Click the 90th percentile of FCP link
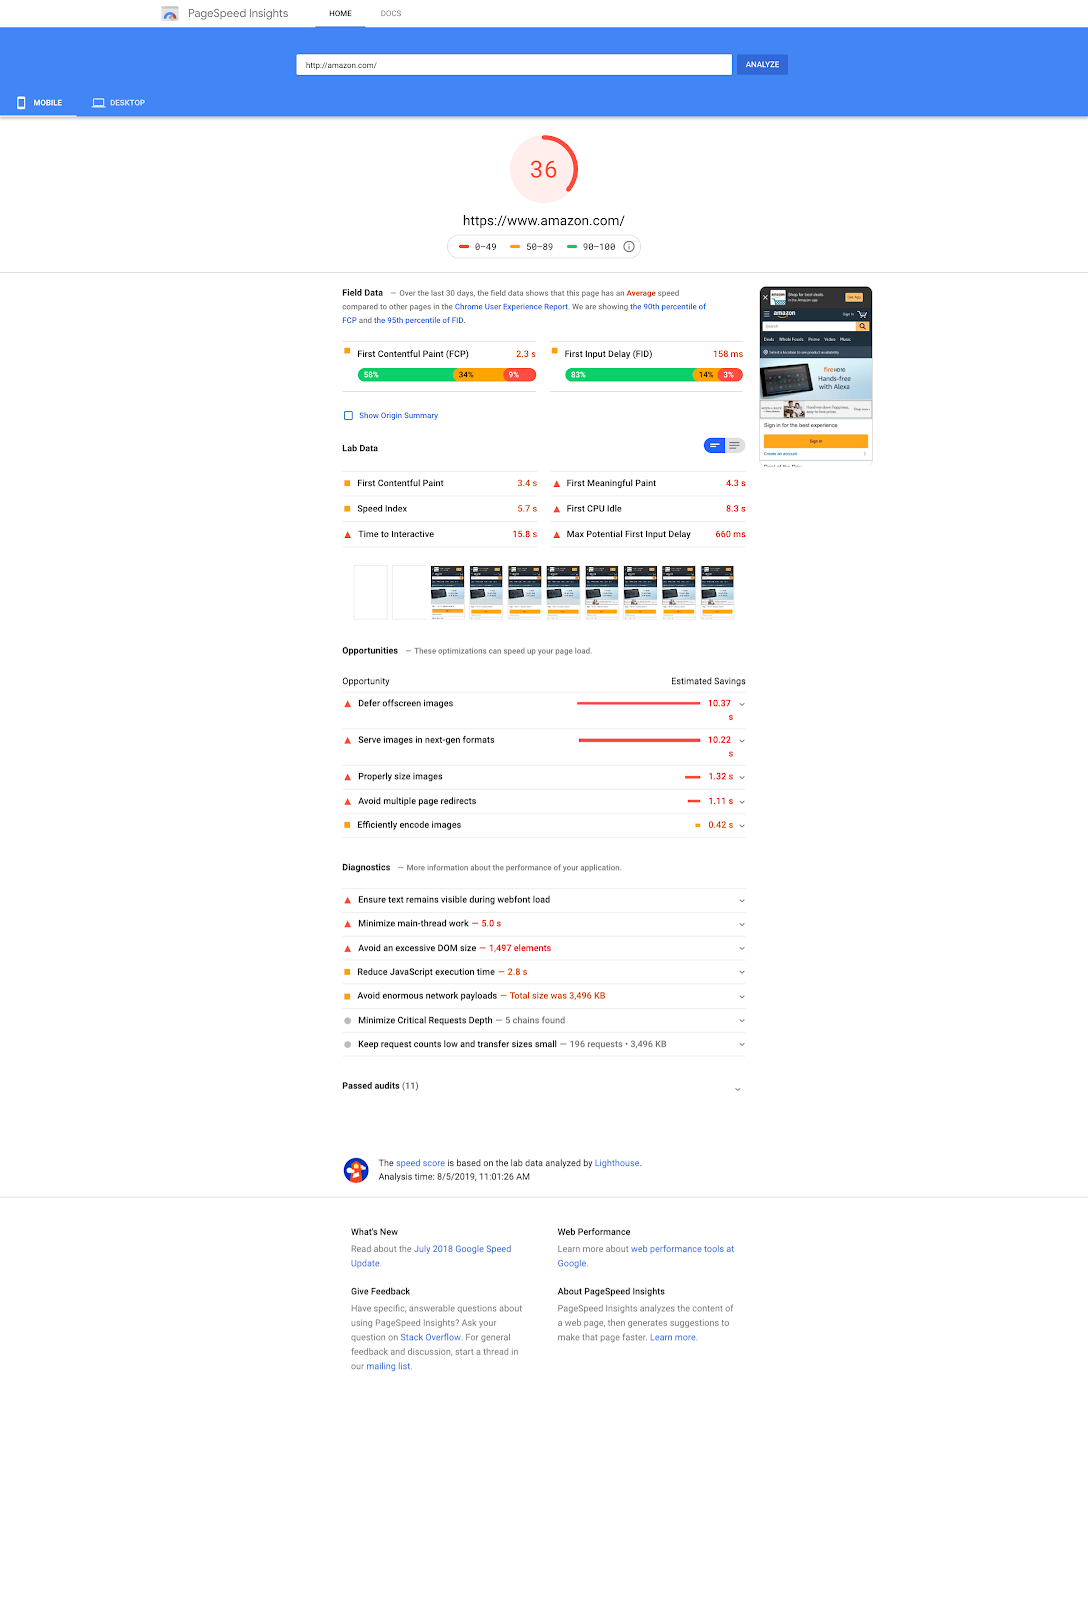This screenshot has width=1088, height=1600. (x=524, y=314)
